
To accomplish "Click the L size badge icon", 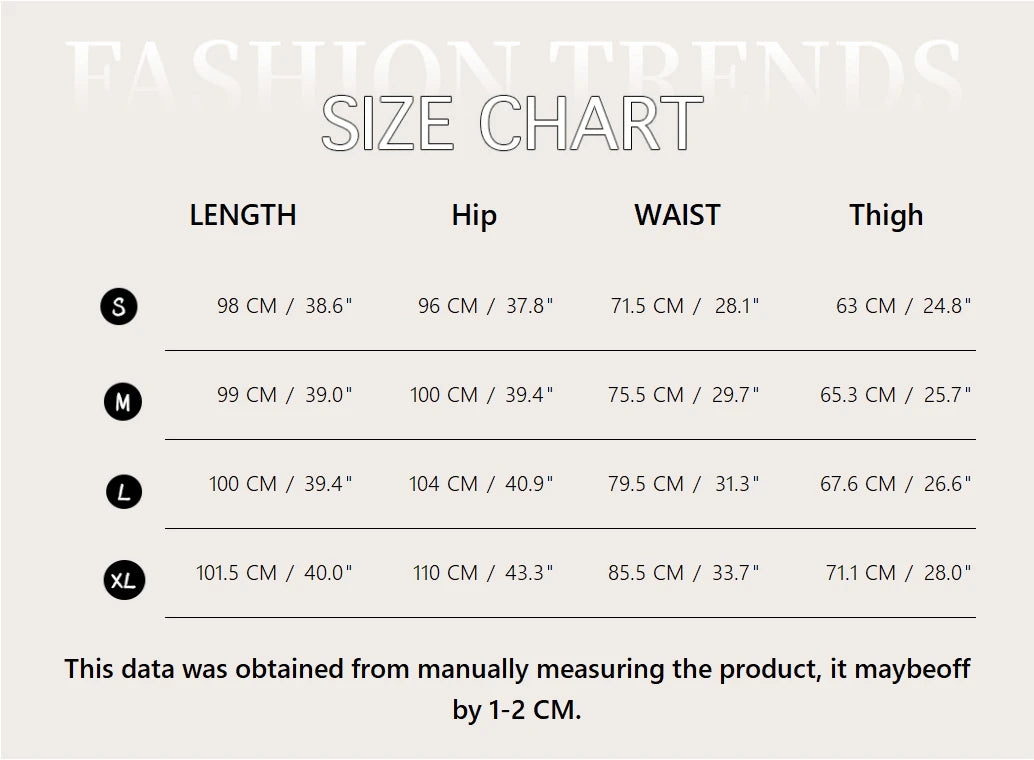I will (x=123, y=492).
